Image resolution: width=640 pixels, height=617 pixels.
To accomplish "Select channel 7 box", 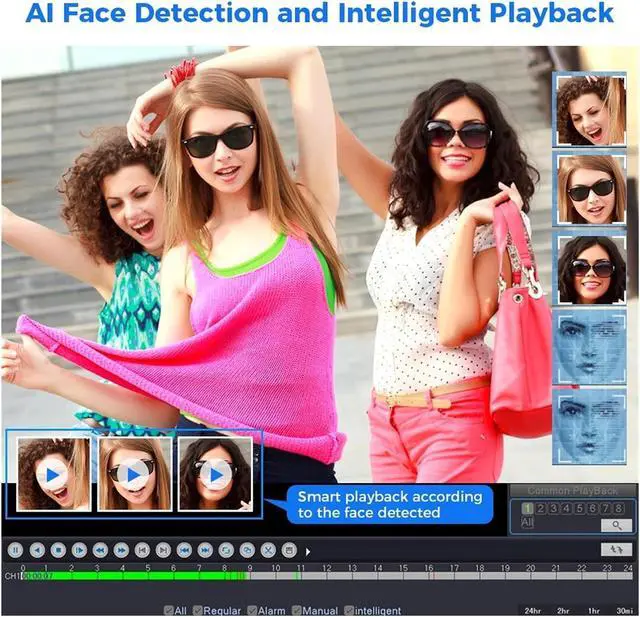I will 606,508.
